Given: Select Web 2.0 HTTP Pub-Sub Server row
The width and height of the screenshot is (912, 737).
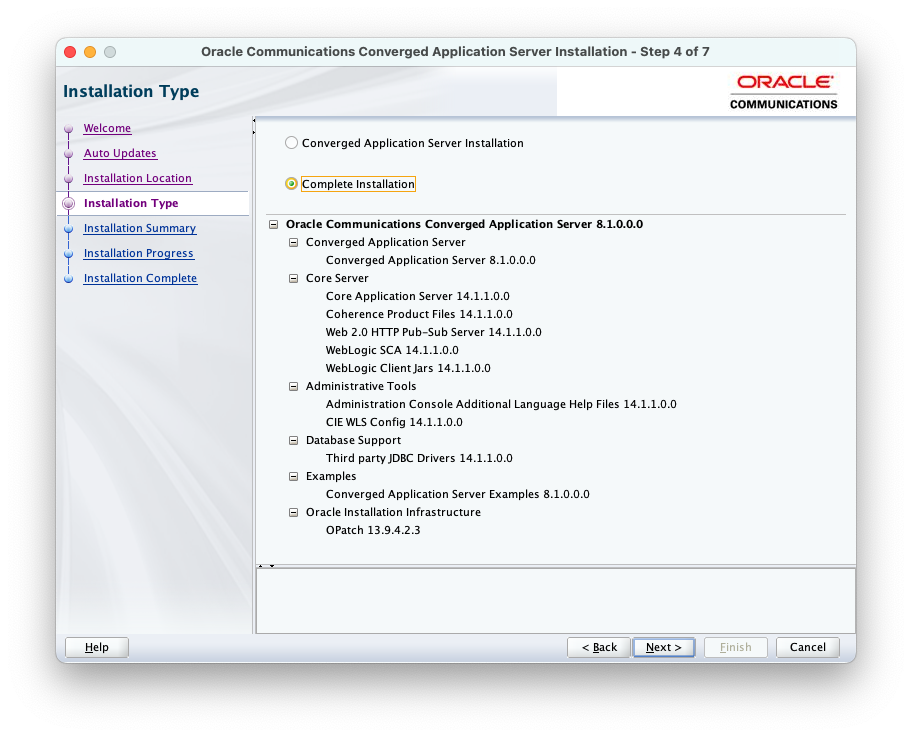Looking at the screenshot, I should click(x=433, y=332).
